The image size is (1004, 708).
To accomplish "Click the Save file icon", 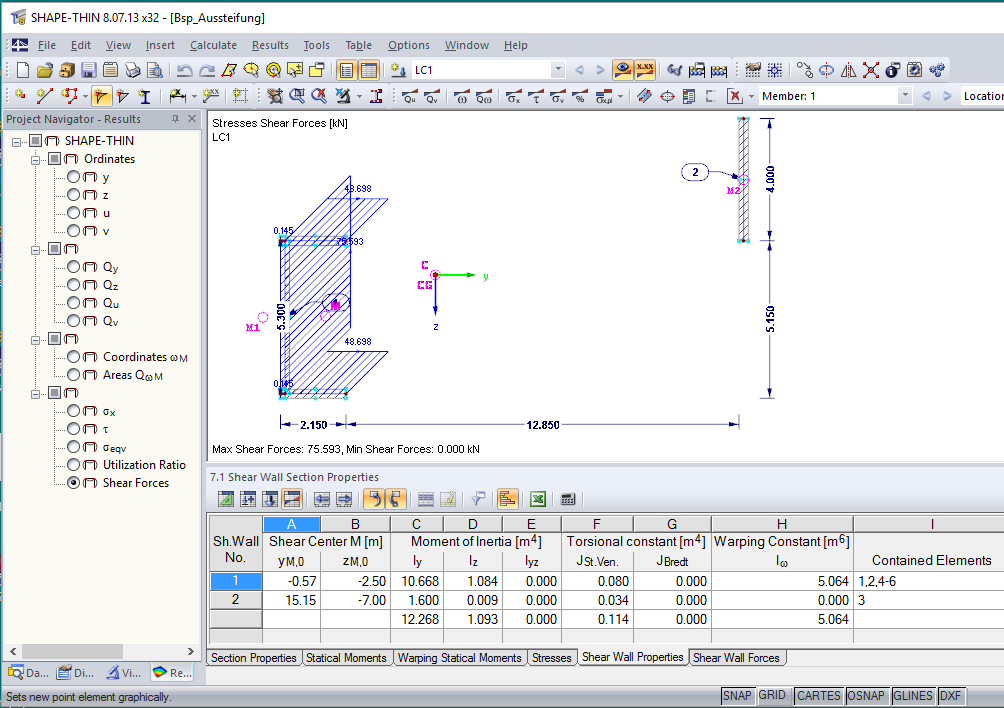I will pyautogui.click(x=88, y=70).
